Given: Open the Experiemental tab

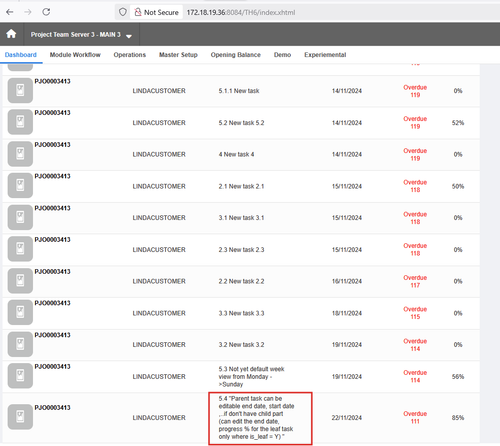Looking at the screenshot, I should pyautogui.click(x=325, y=55).
